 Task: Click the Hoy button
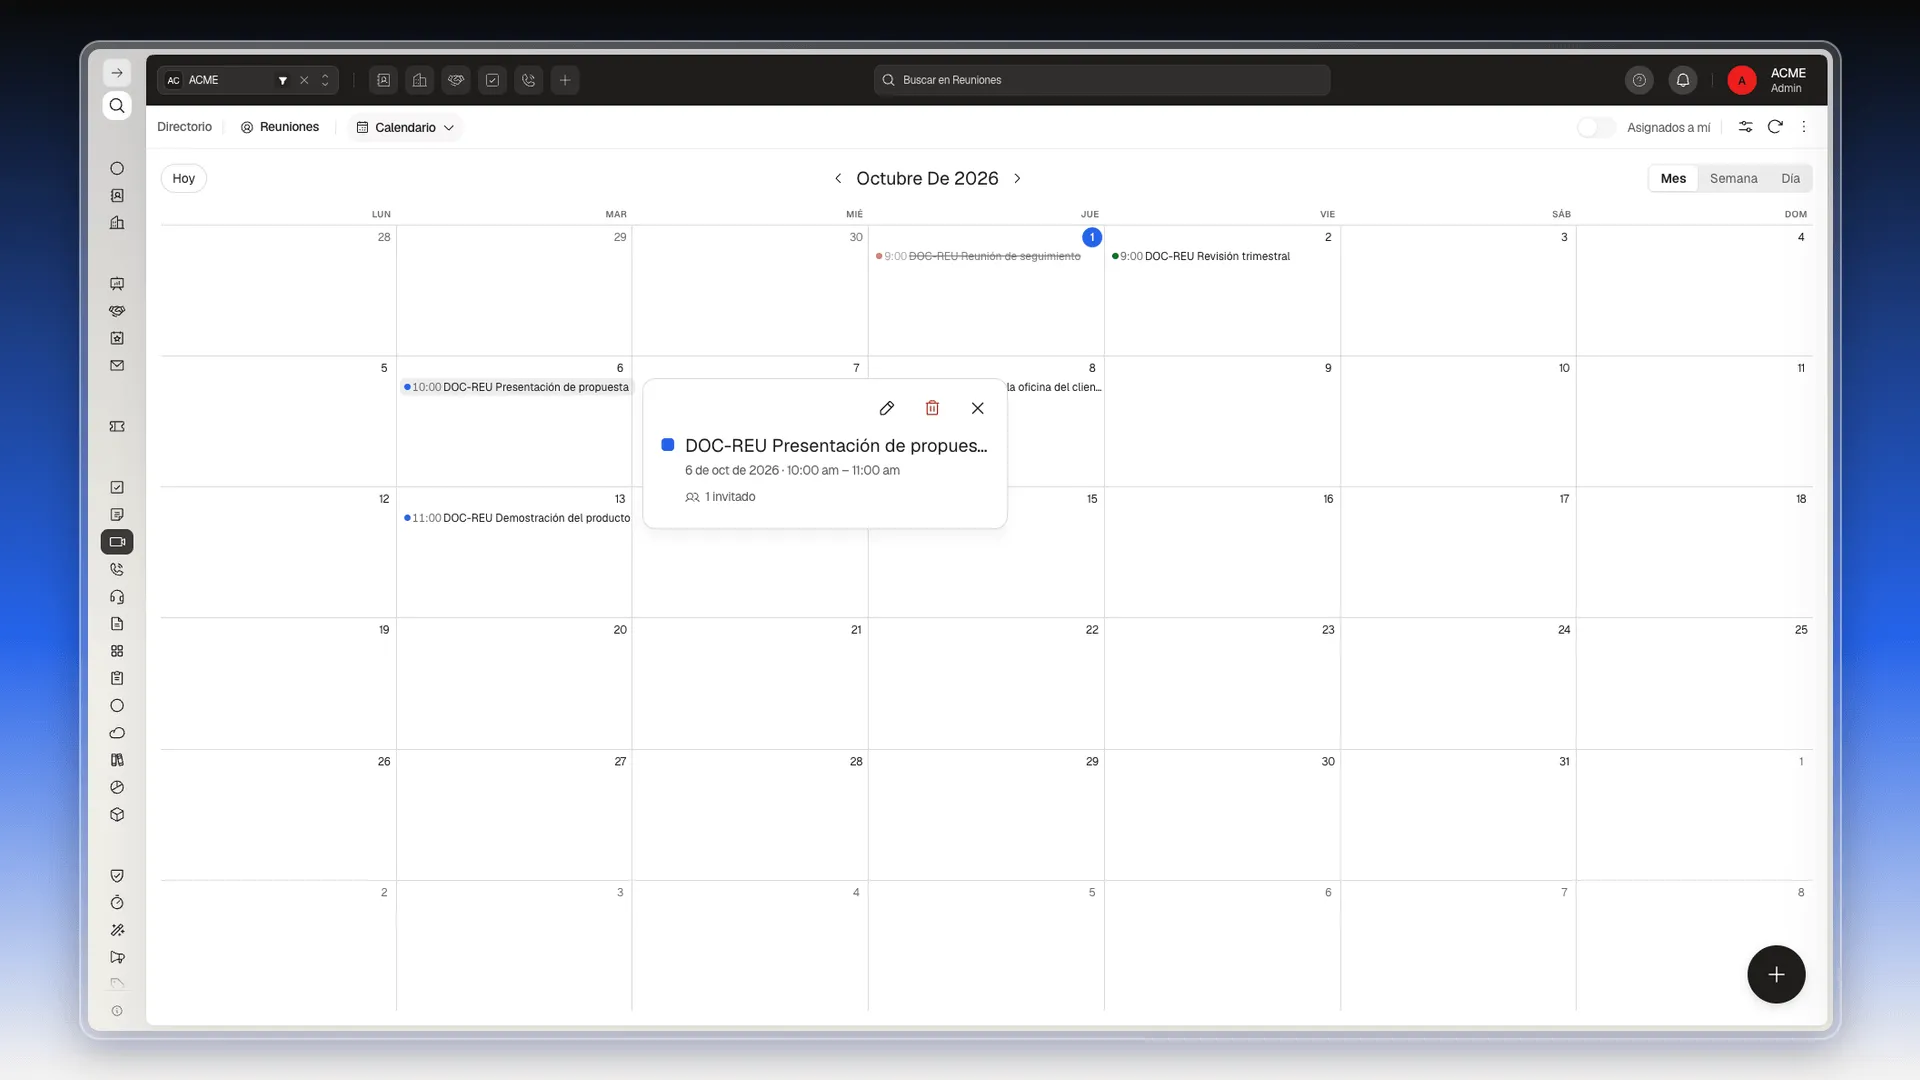184,178
